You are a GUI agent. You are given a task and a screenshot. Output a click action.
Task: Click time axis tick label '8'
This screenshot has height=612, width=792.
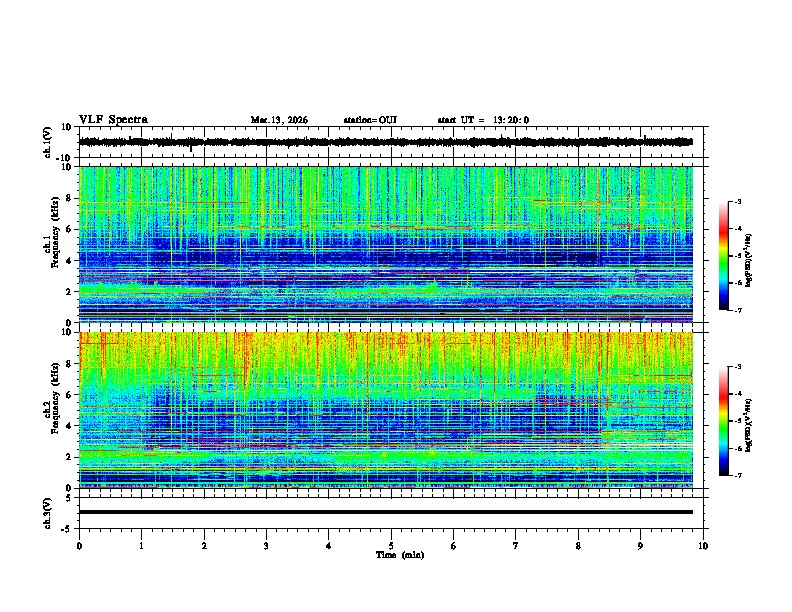point(578,546)
